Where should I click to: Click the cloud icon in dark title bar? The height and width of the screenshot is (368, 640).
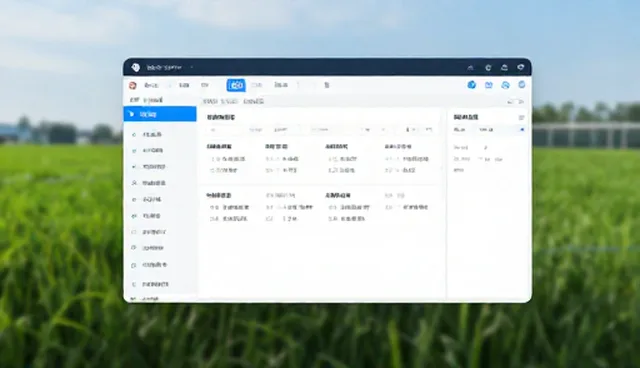[x=504, y=67]
